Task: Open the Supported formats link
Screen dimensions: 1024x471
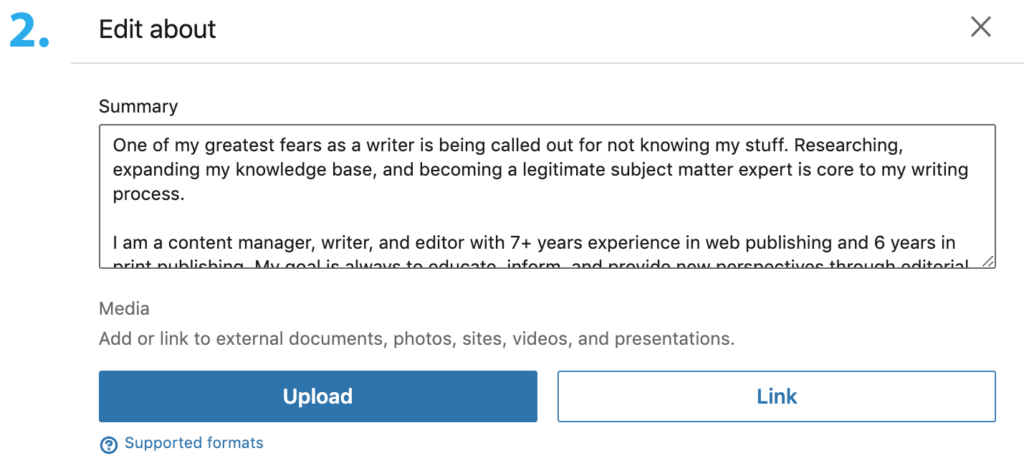Action: click(x=194, y=443)
